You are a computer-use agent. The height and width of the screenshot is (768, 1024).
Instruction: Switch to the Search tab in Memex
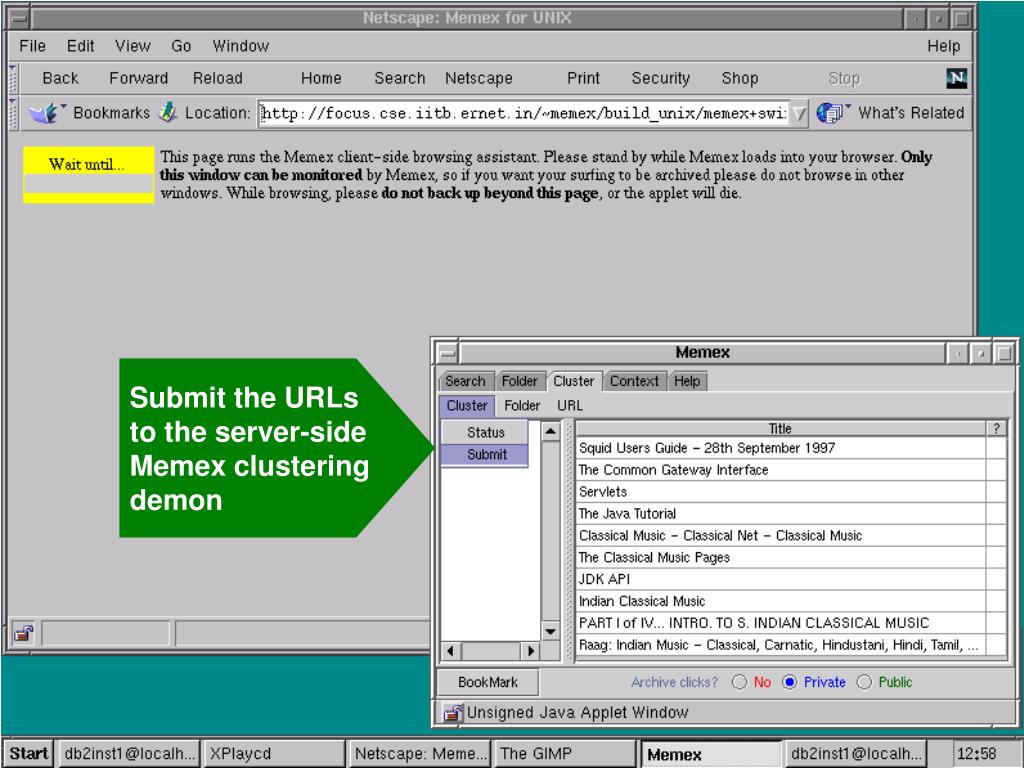(465, 381)
